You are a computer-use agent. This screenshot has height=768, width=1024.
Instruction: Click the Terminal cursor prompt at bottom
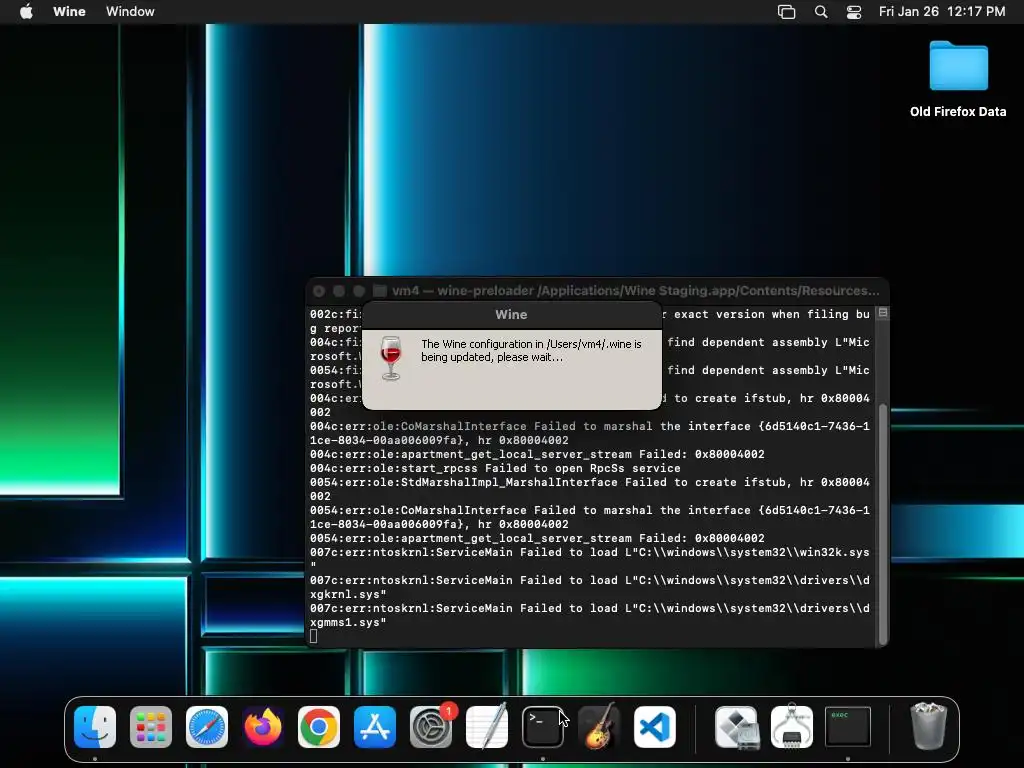[x=313, y=636]
